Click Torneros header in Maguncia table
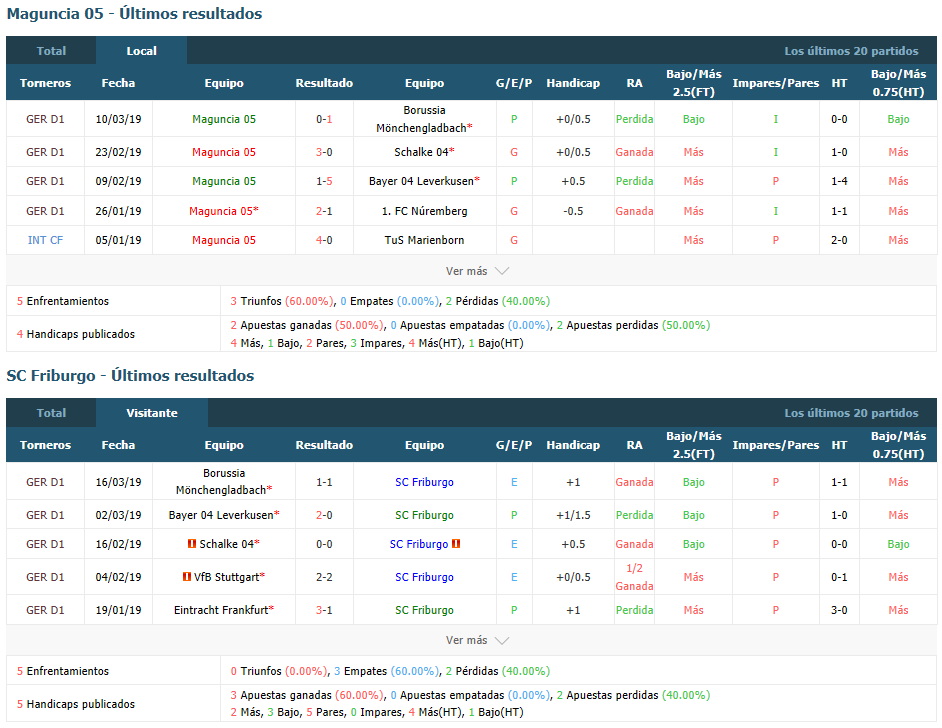Screen dimensions: 942x728 tap(45, 83)
